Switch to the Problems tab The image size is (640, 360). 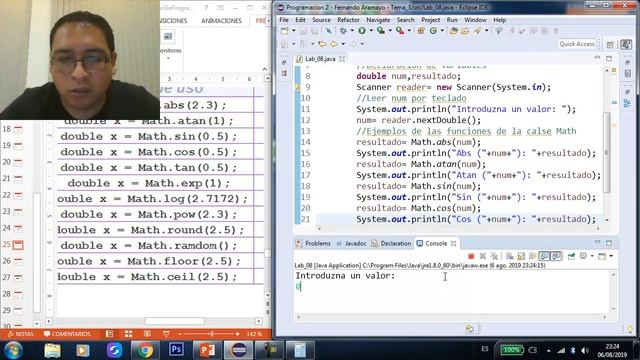[x=313, y=243]
